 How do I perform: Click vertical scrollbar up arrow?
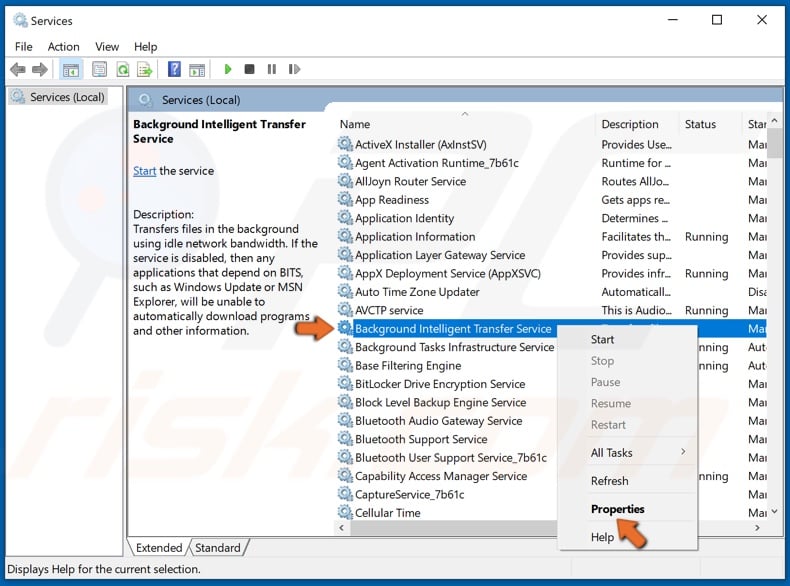pyautogui.click(x=775, y=120)
